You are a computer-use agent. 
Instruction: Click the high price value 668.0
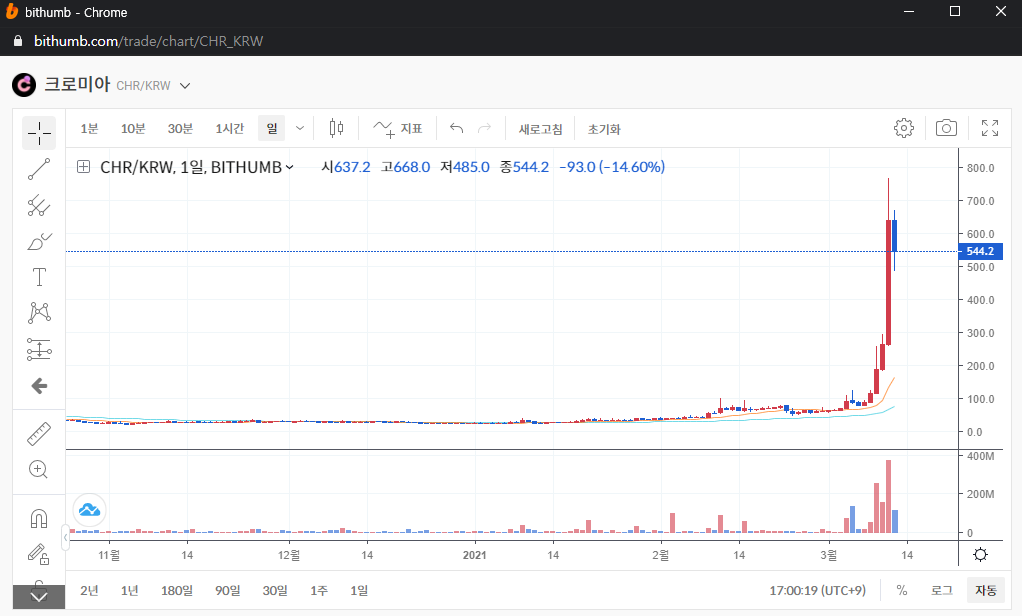pos(411,167)
